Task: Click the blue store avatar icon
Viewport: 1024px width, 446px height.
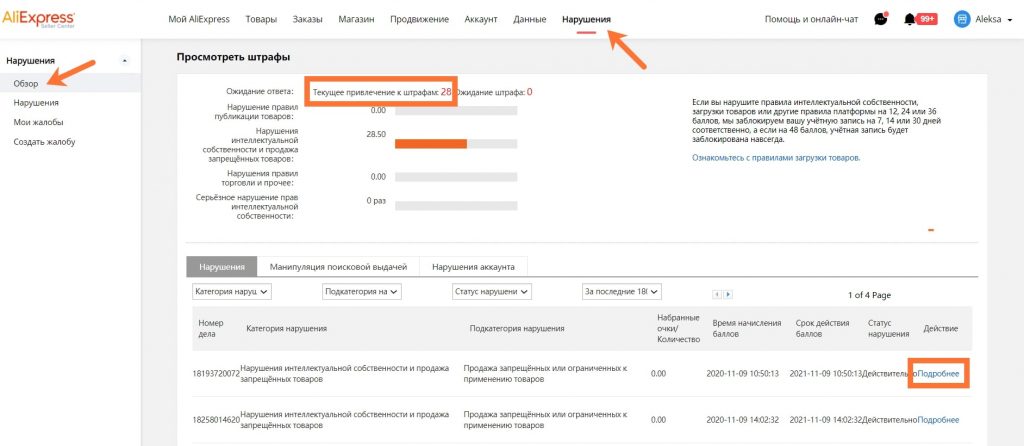Action: (961, 19)
